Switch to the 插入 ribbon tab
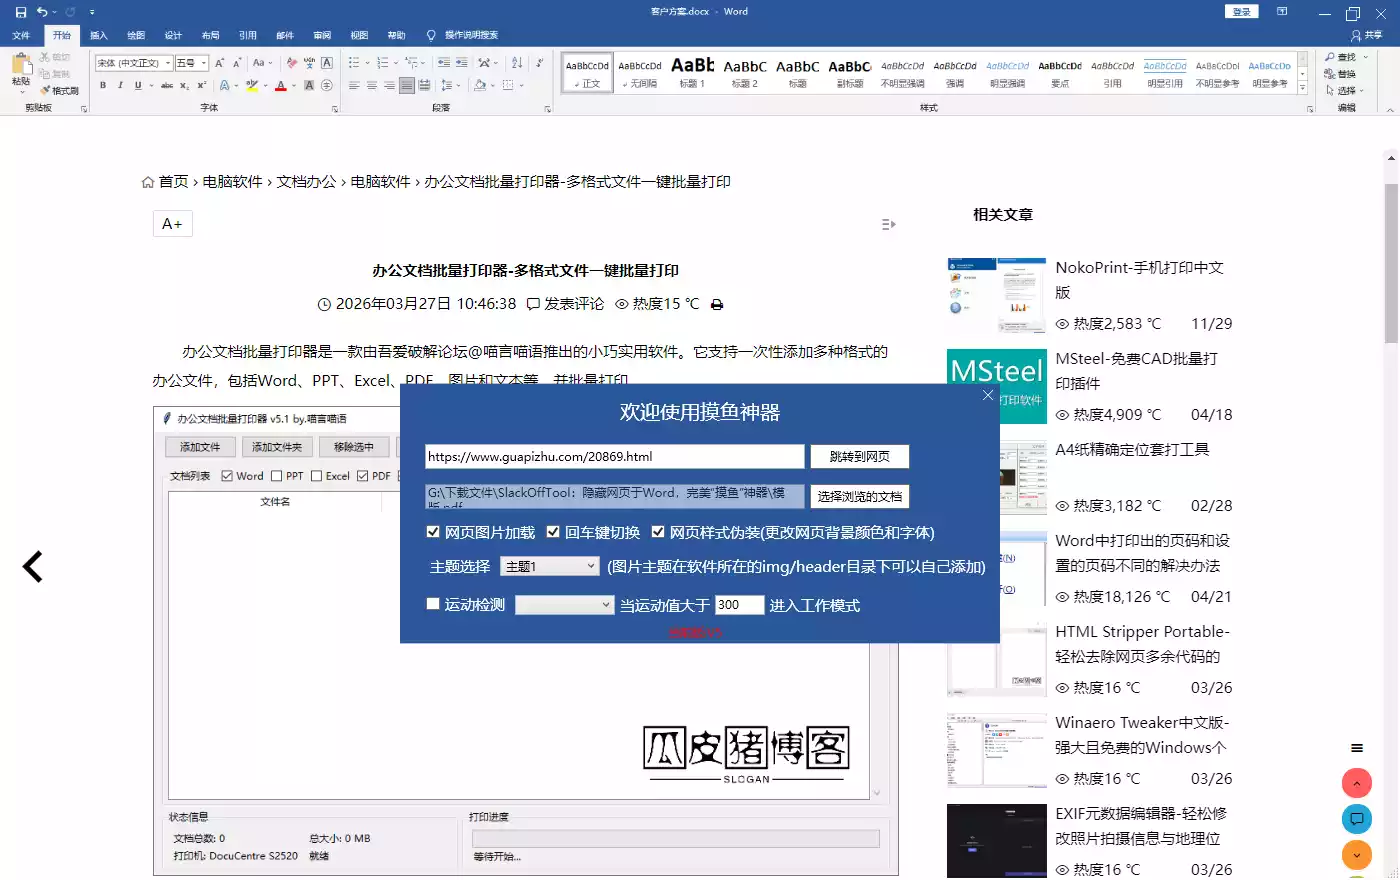The width and height of the screenshot is (1400, 880). click(98, 35)
